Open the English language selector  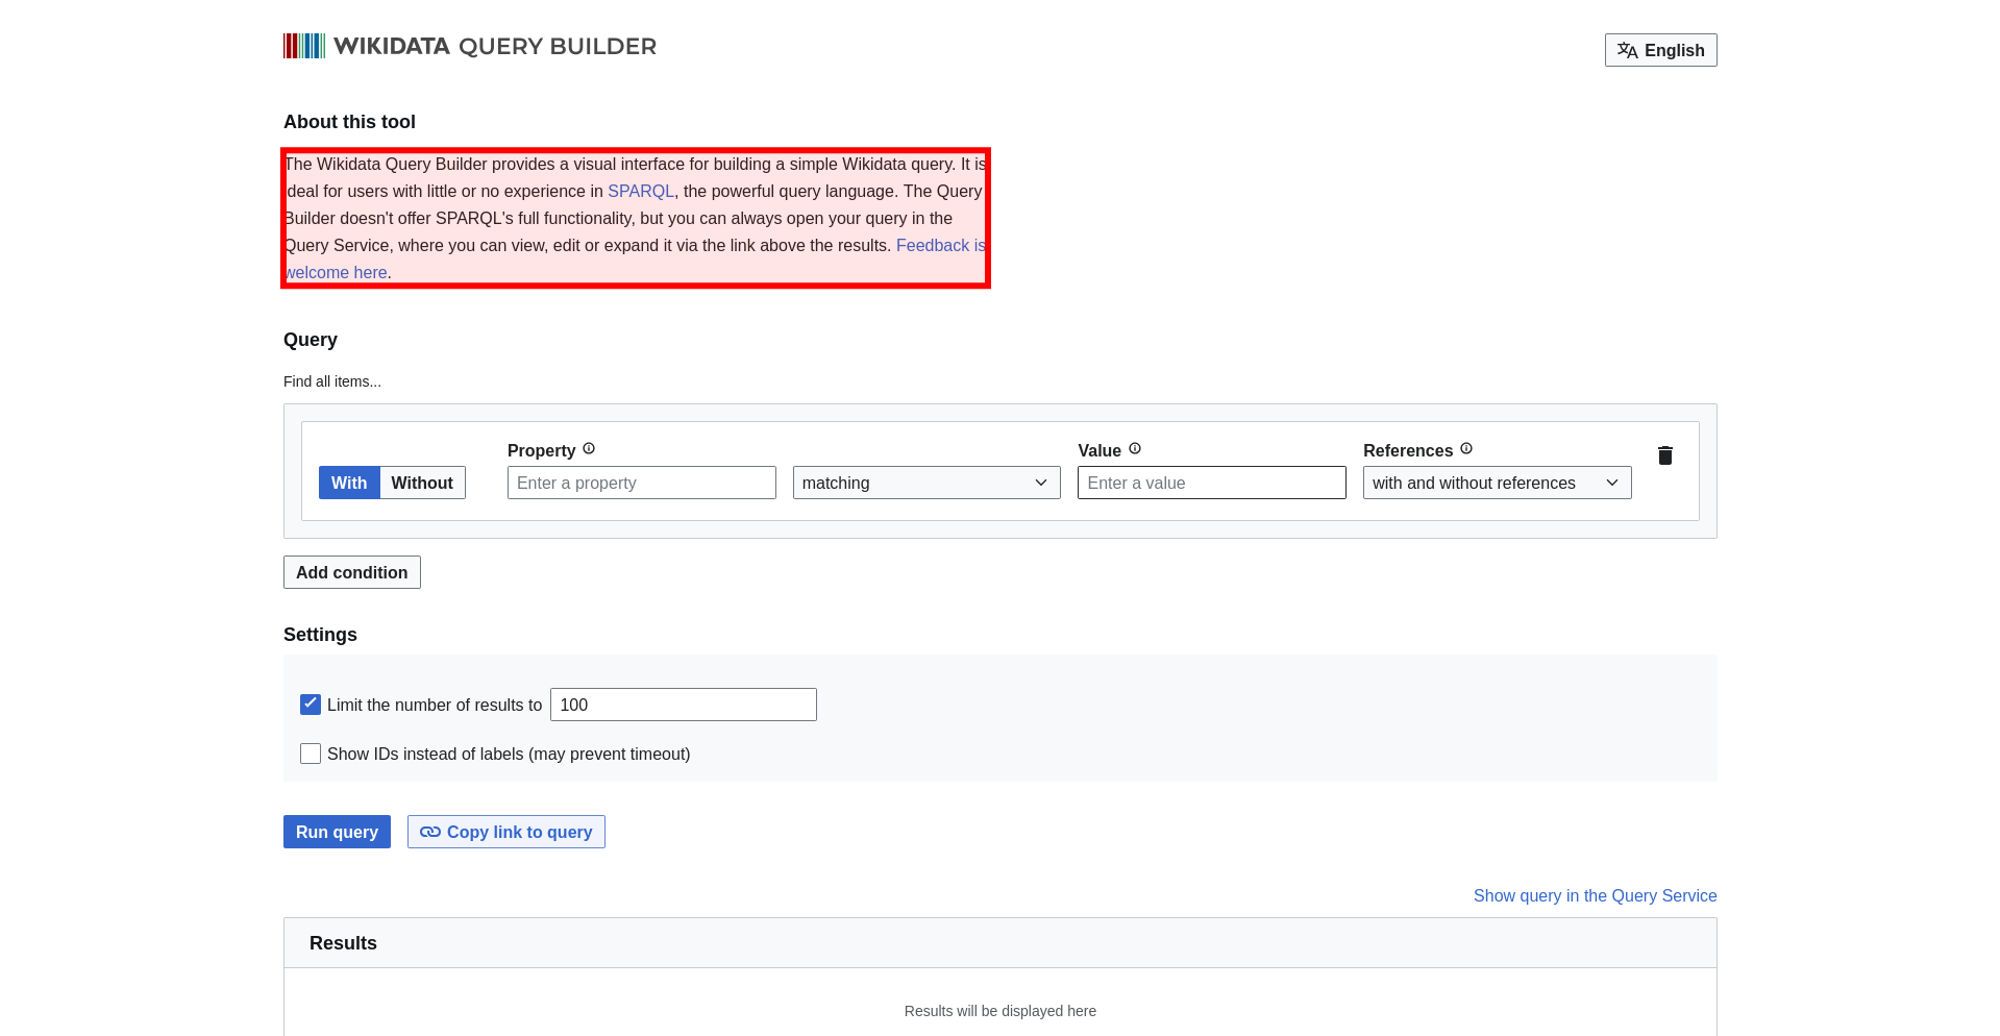click(1660, 50)
